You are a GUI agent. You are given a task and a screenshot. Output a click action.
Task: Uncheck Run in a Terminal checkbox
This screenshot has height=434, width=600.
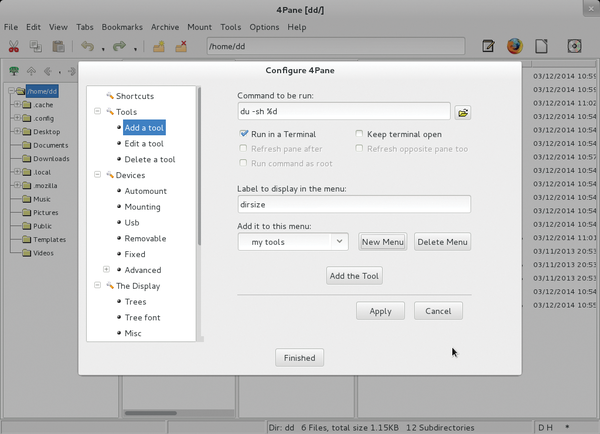pyautogui.click(x=243, y=134)
